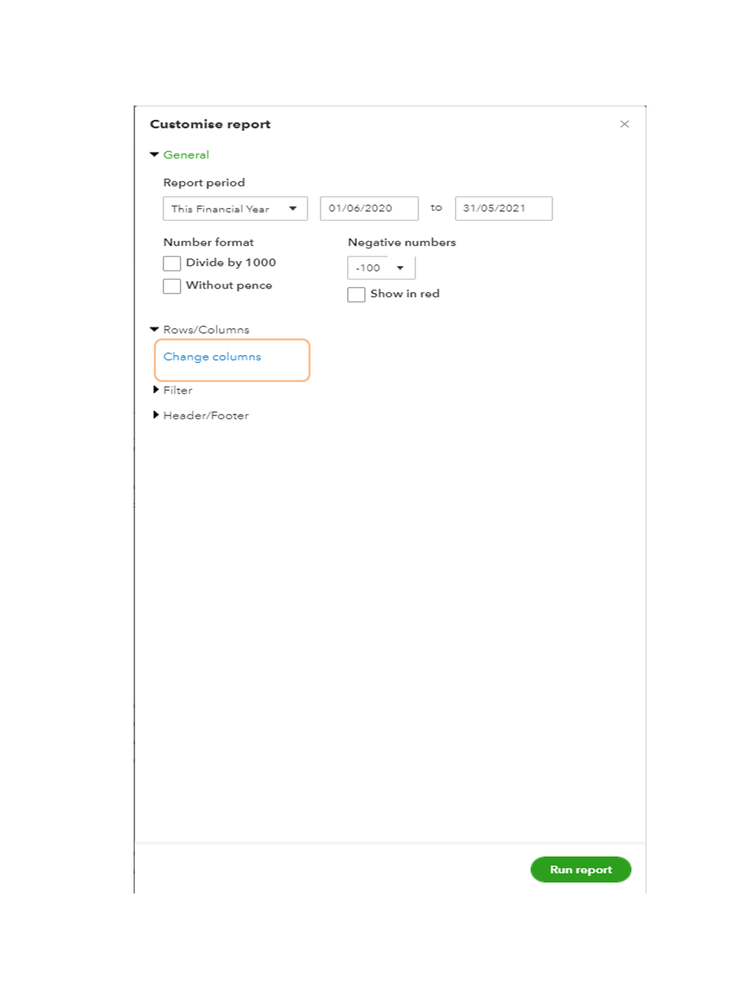This screenshot has height=999, width=749.
Task: Toggle the Show in red checkbox
Action: [356, 295]
